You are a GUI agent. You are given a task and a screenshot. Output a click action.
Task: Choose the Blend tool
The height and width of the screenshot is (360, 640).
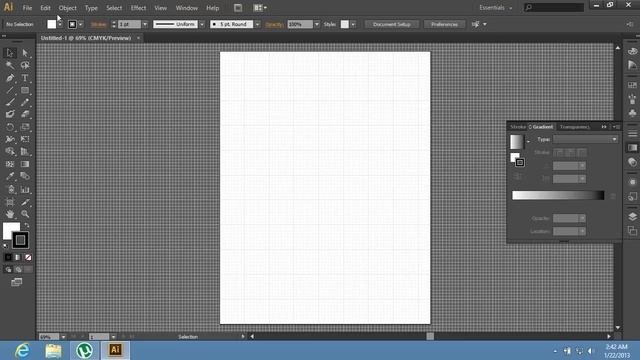point(25,176)
